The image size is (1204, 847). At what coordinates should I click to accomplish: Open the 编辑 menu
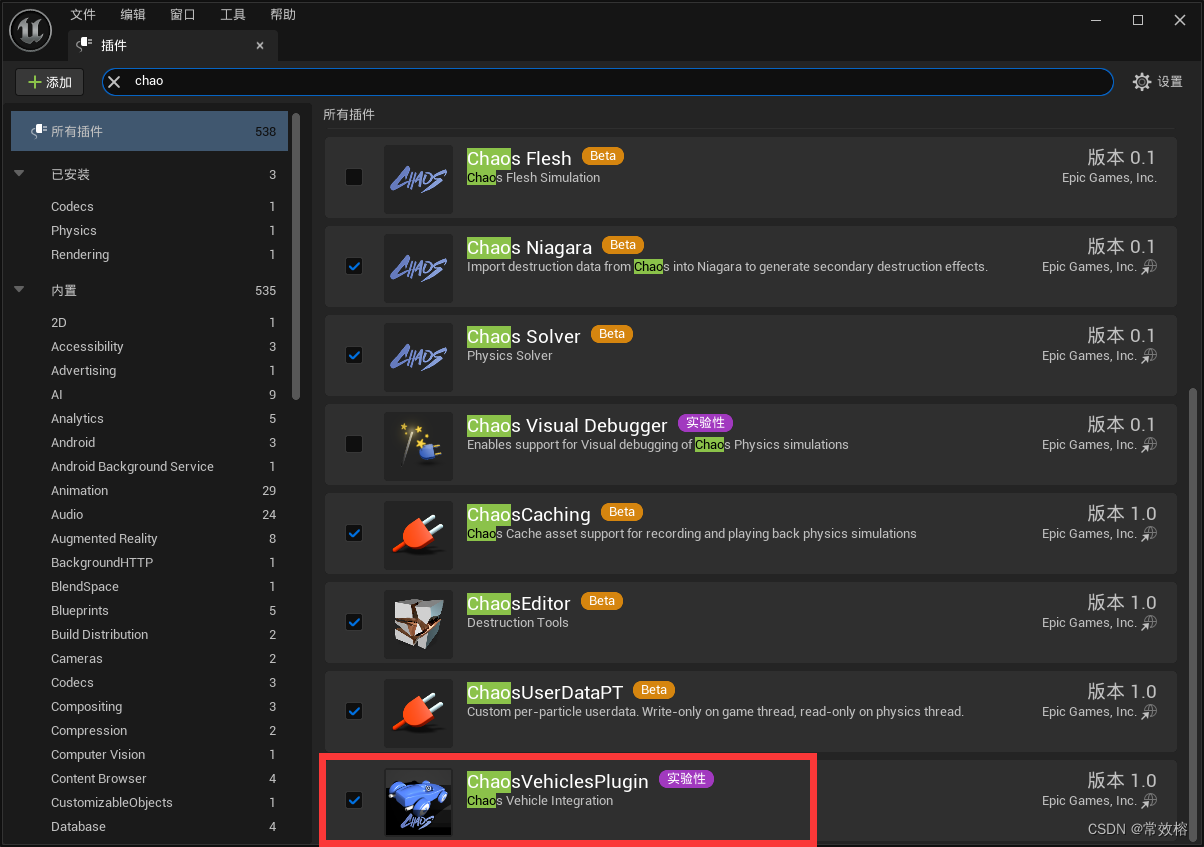[133, 15]
